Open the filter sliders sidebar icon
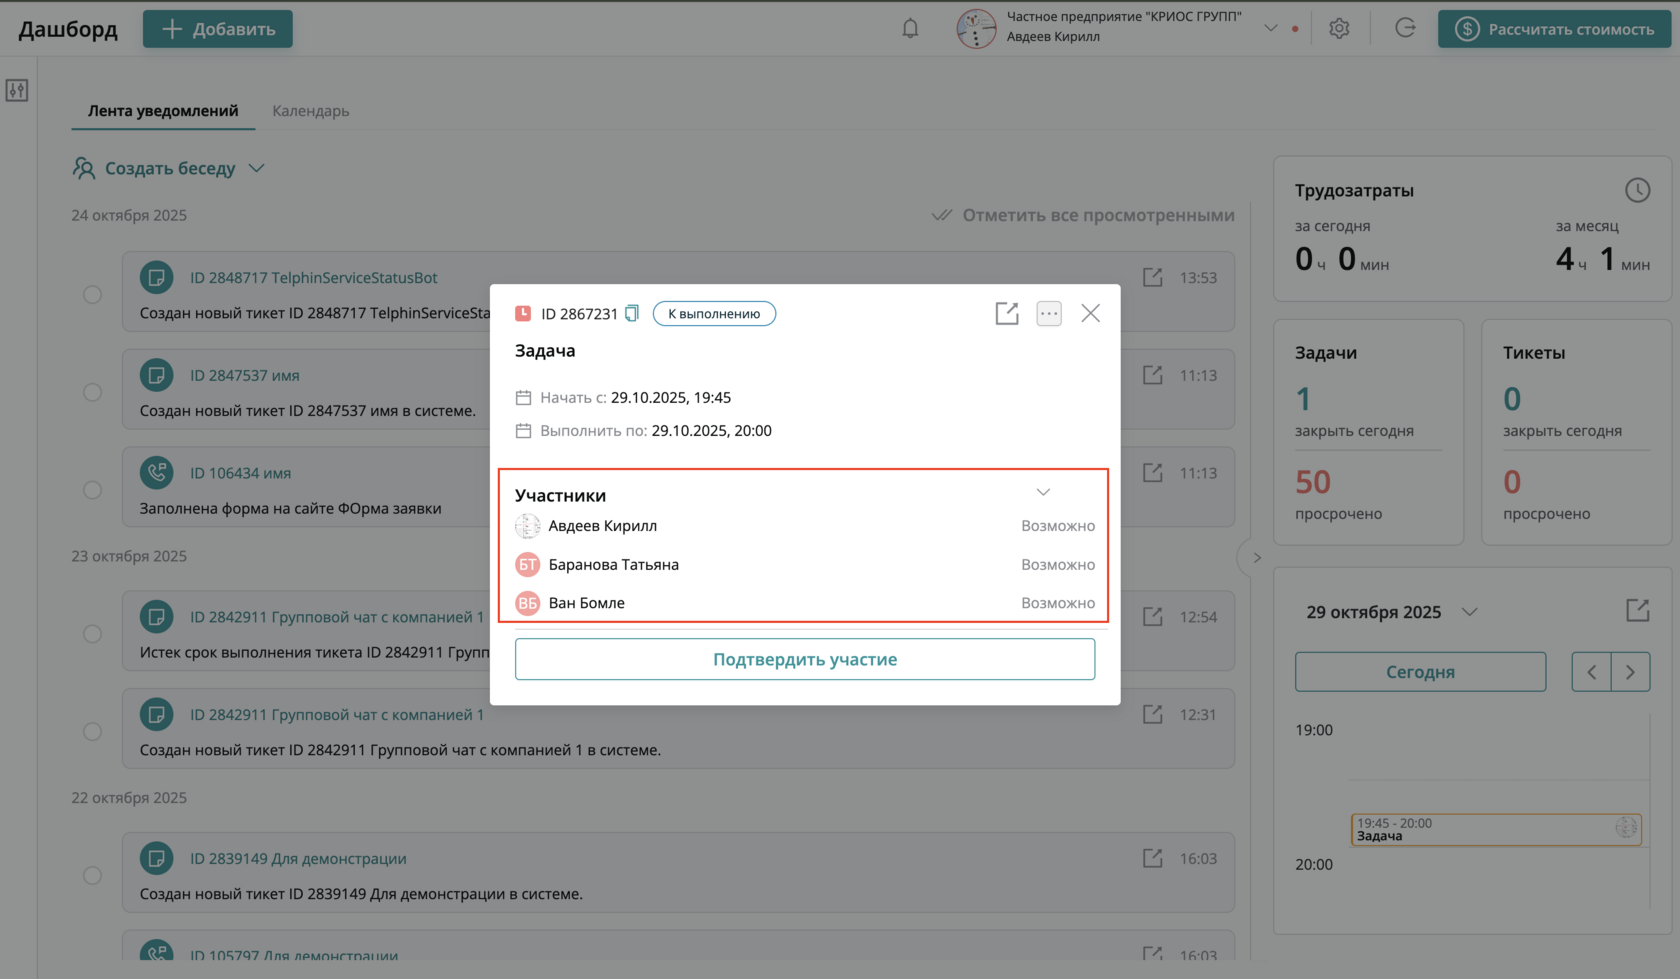The width and height of the screenshot is (1680, 979). tap(17, 91)
